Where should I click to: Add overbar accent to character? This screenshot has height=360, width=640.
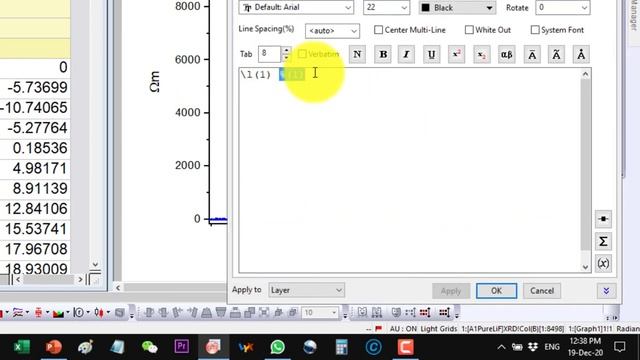click(x=532, y=54)
